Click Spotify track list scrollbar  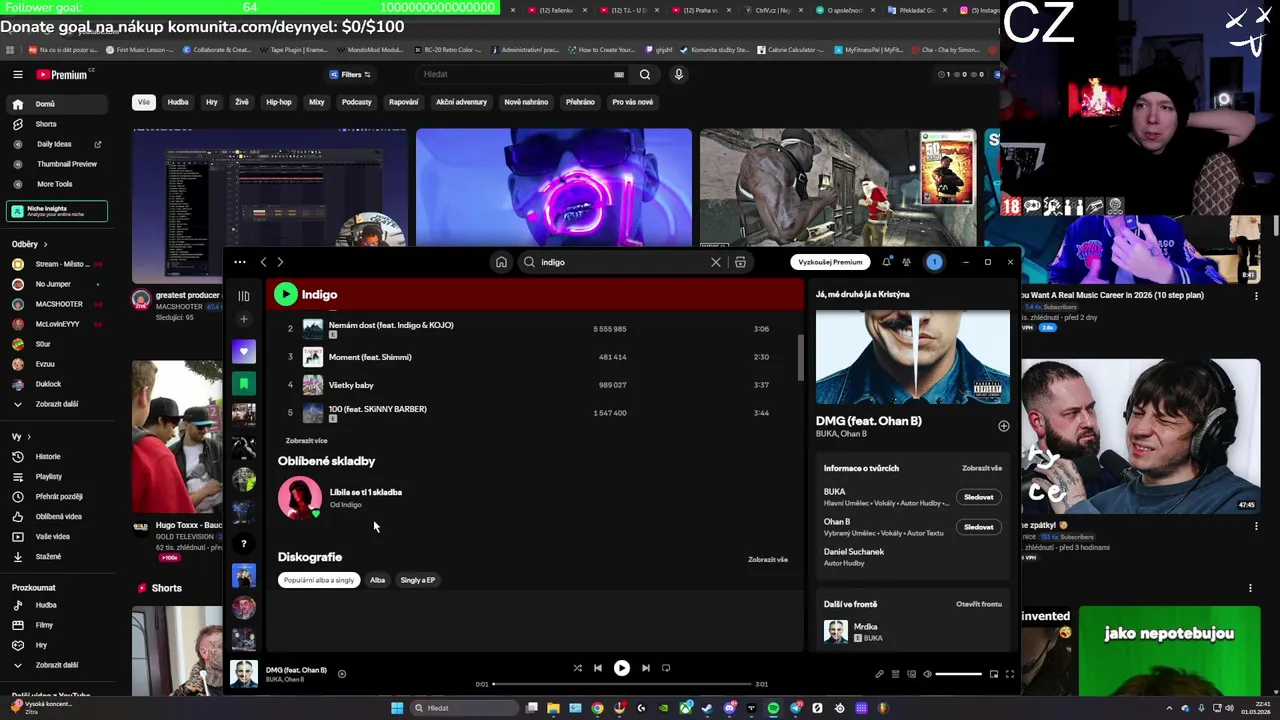(800, 357)
